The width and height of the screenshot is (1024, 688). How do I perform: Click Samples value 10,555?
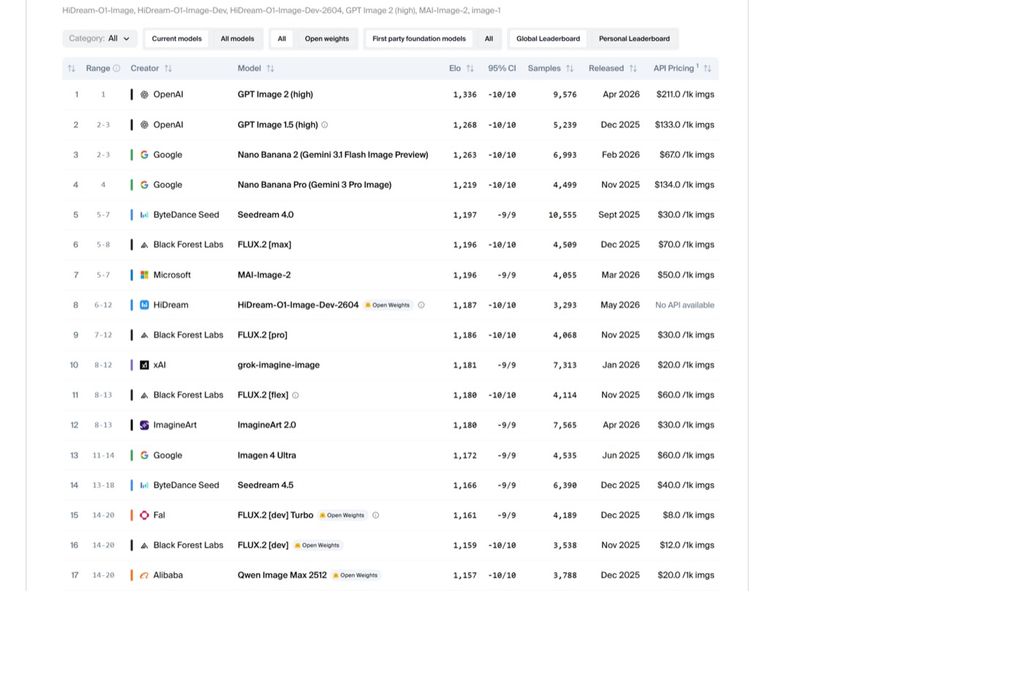[x=562, y=215]
